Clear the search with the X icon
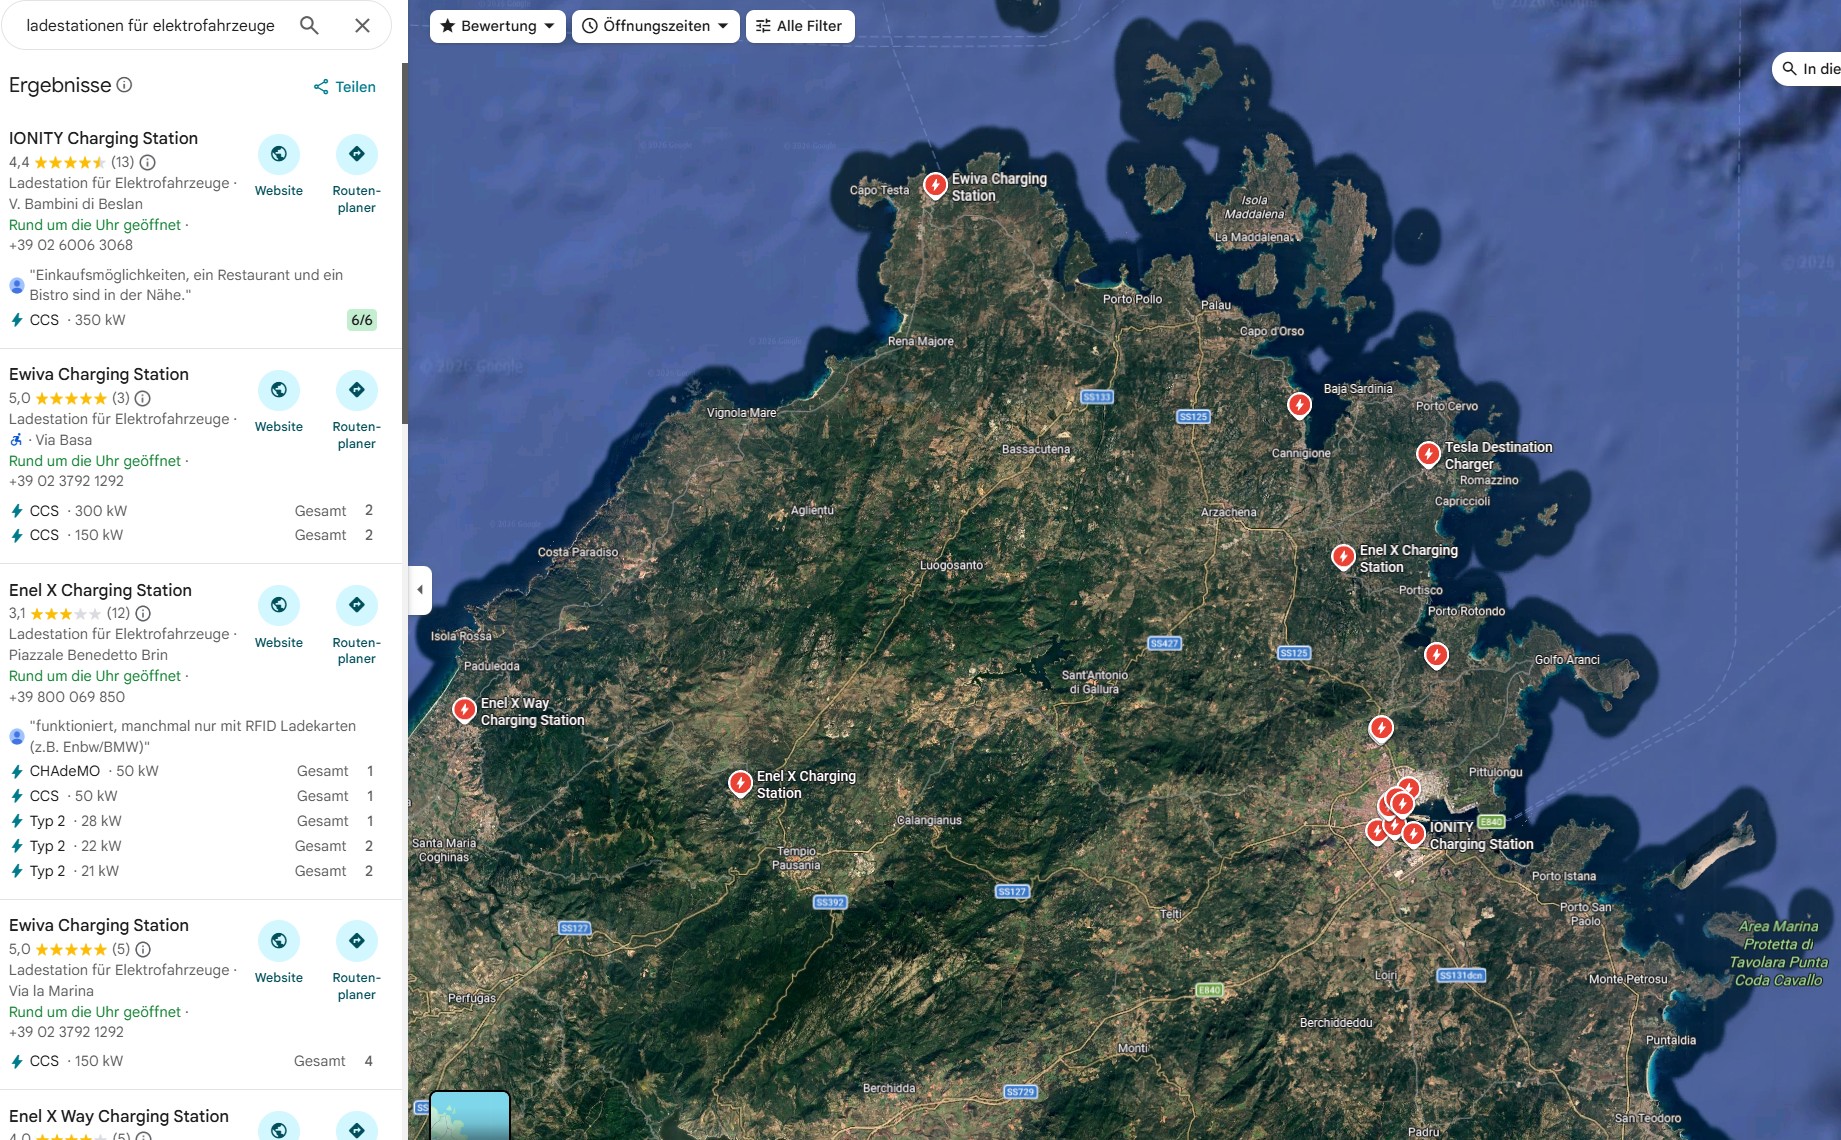Screen dimensions: 1841x1140 coord(362,25)
